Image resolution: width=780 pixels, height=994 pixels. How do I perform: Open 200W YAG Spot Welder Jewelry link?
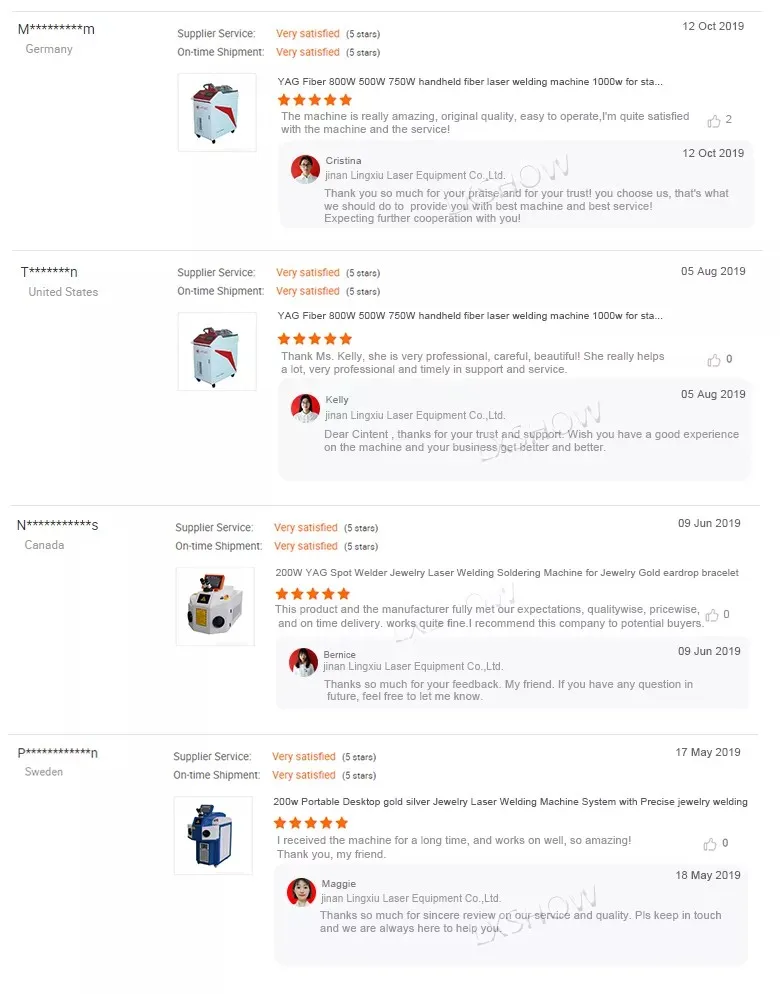click(507, 573)
